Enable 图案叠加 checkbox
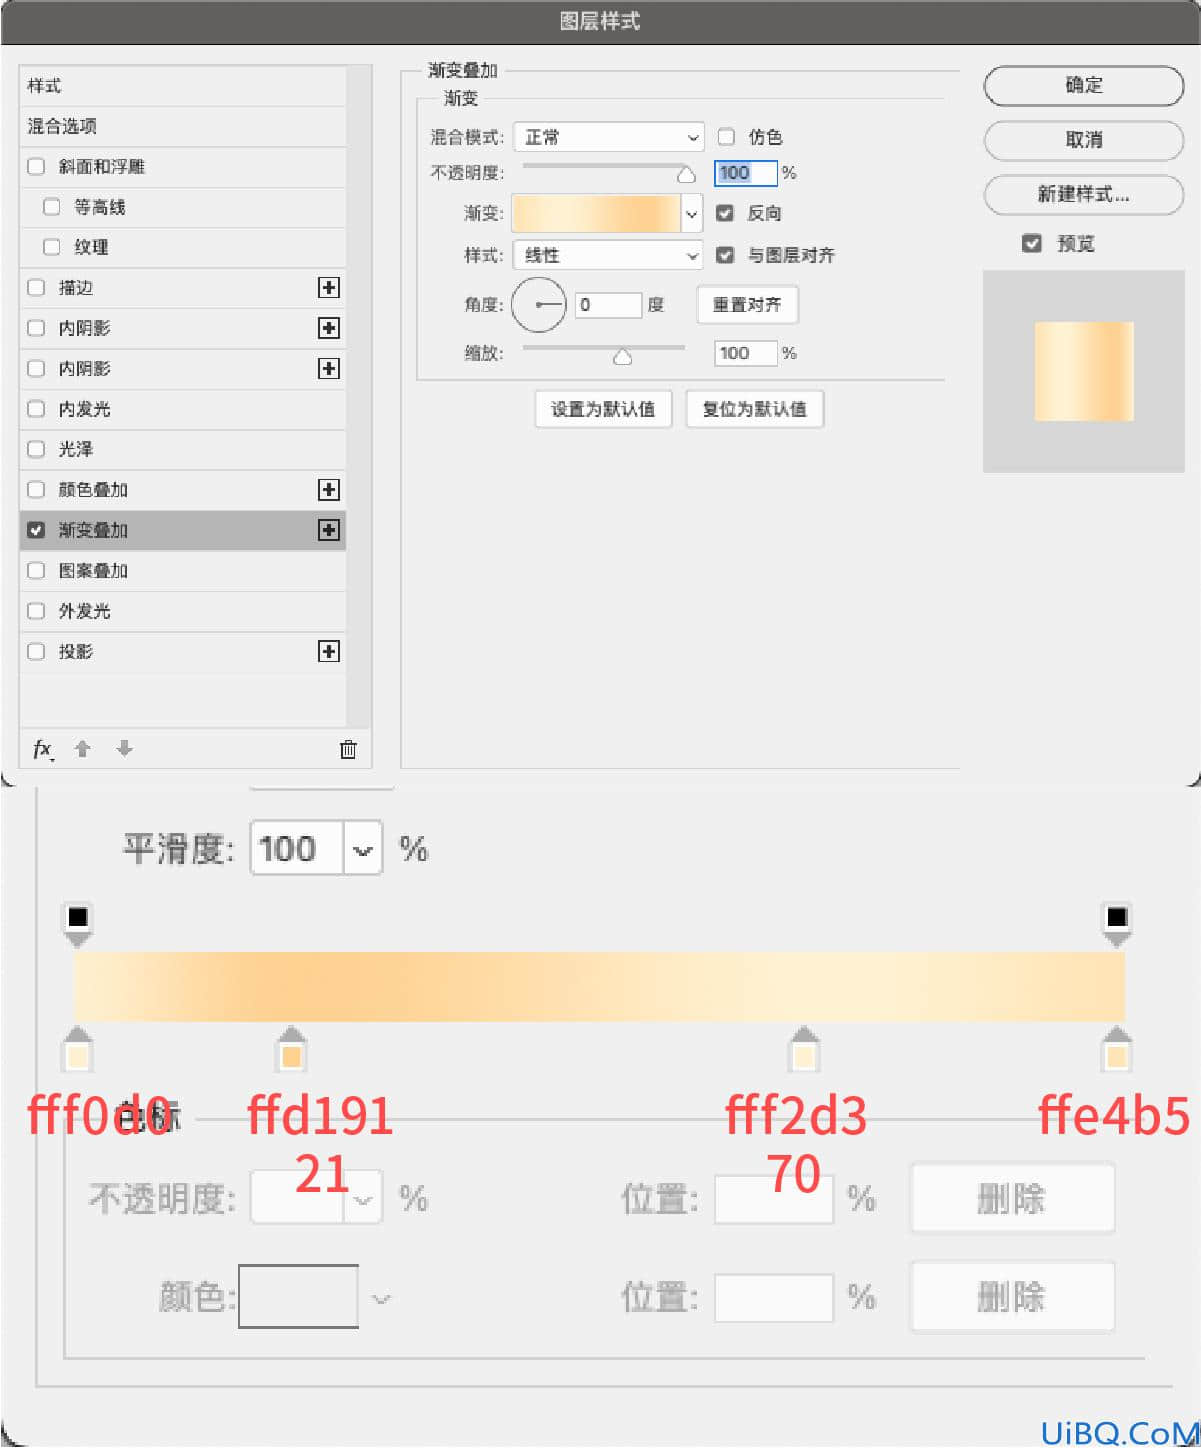1201x1448 pixels. point(36,570)
